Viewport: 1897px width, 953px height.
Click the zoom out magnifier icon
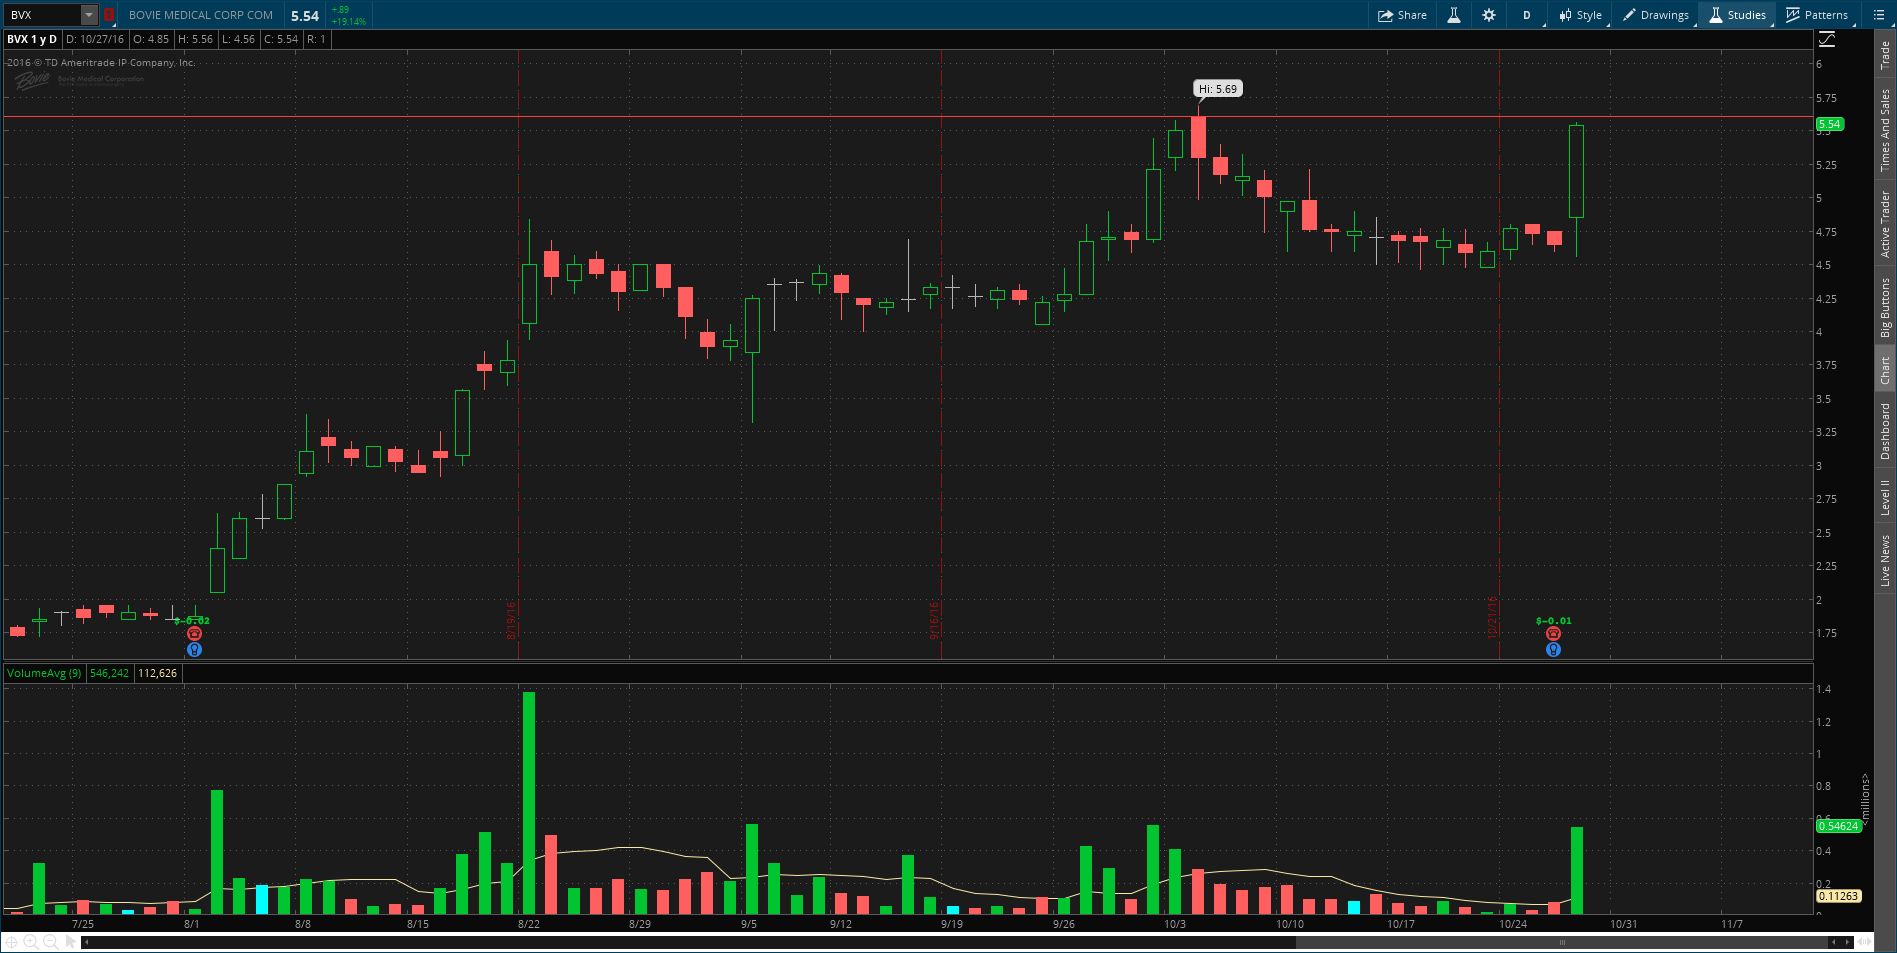(50, 942)
